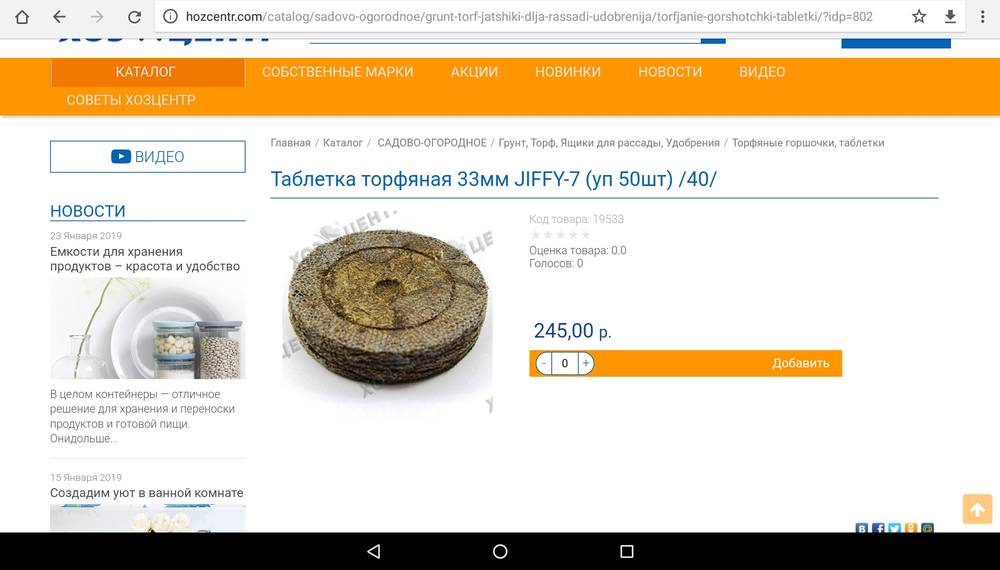Tap the download icon in toolbar

click(950, 17)
